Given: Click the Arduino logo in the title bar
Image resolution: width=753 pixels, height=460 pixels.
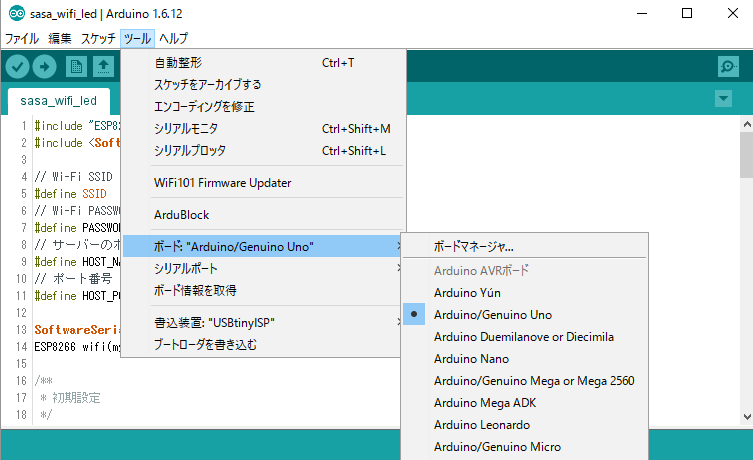Looking at the screenshot, I should 16,13.
